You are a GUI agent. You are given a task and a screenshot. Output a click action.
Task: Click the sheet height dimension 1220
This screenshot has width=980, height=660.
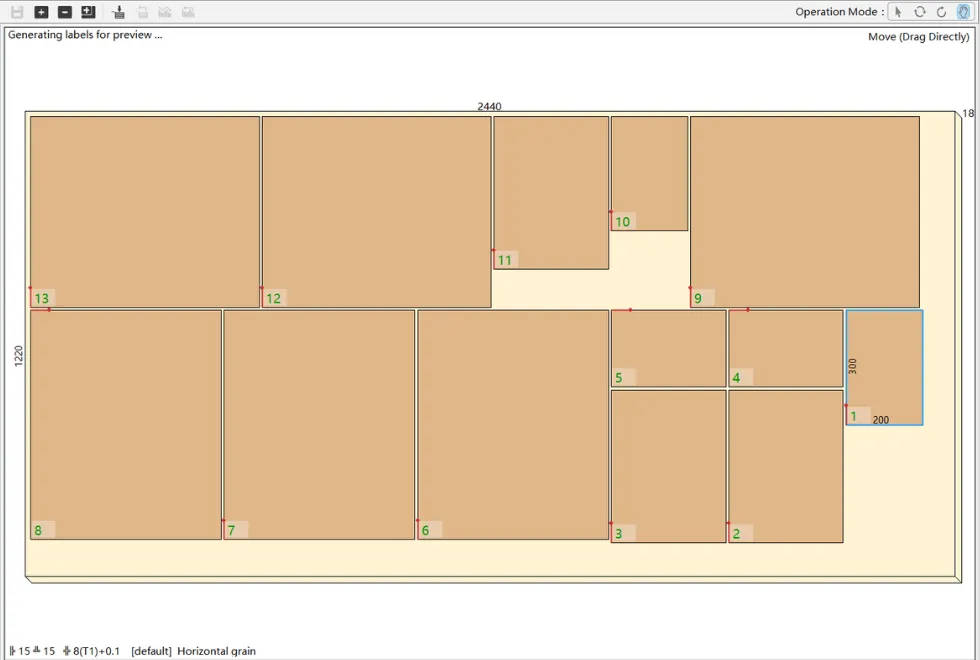tap(19, 356)
